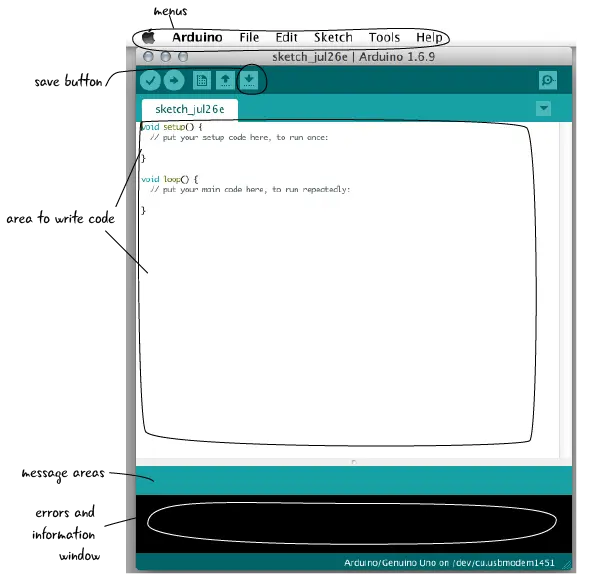The width and height of the screenshot is (594, 584).
Task: Open the Help menu
Action: [429, 37]
